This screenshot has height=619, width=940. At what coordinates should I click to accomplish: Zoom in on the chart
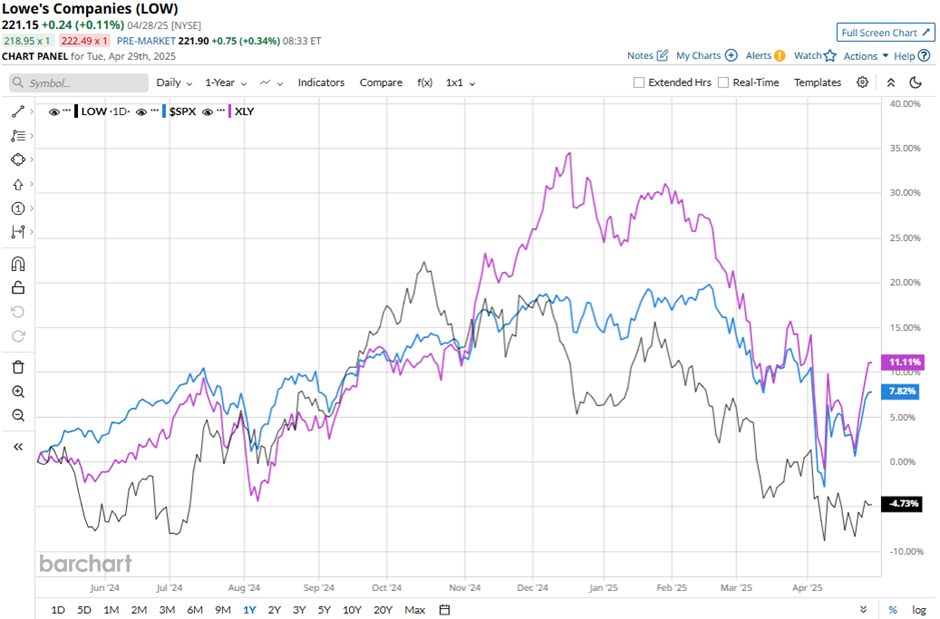(18, 392)
